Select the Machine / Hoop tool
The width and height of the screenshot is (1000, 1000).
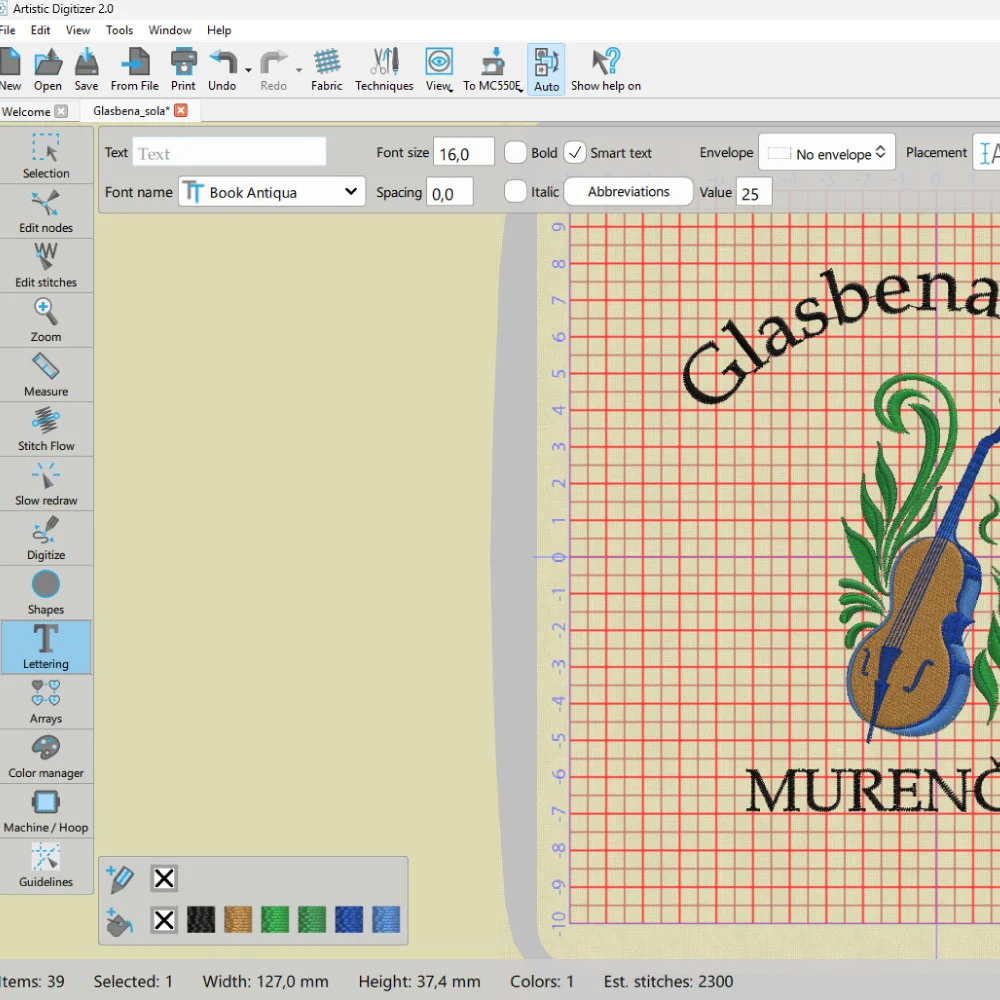pos(46,810)
